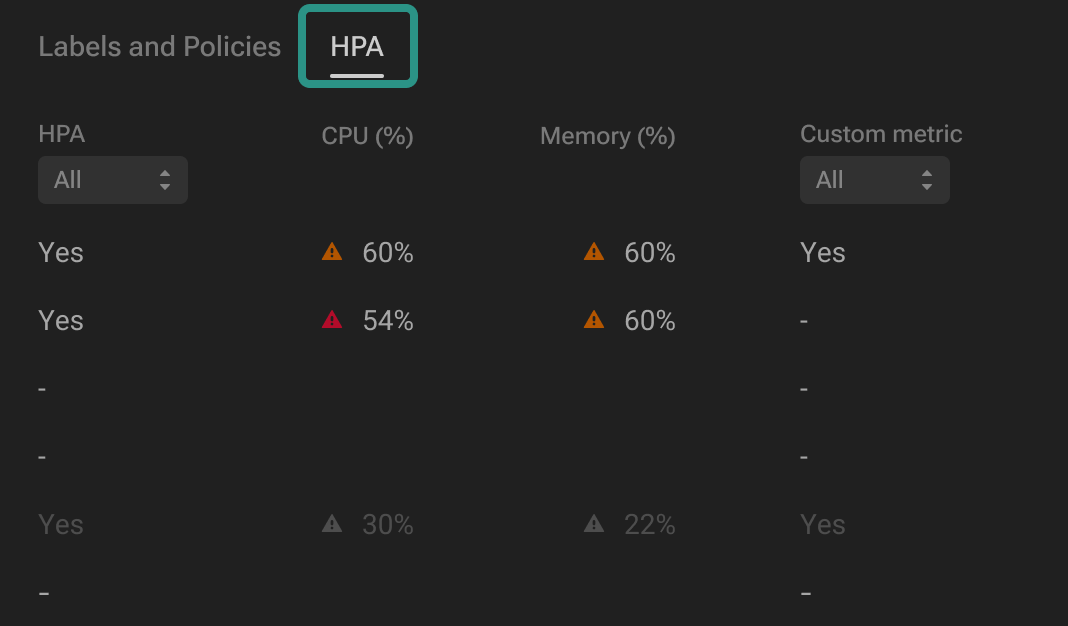Switch to the Labels and Policies tab
Viewport: 1068px width, 626px height.
(159, 47)
